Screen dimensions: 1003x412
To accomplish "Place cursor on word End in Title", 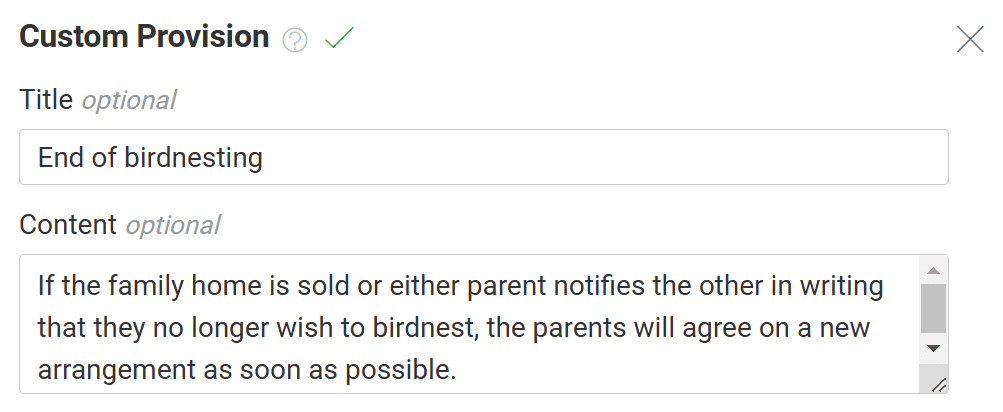I will (60, 157).
